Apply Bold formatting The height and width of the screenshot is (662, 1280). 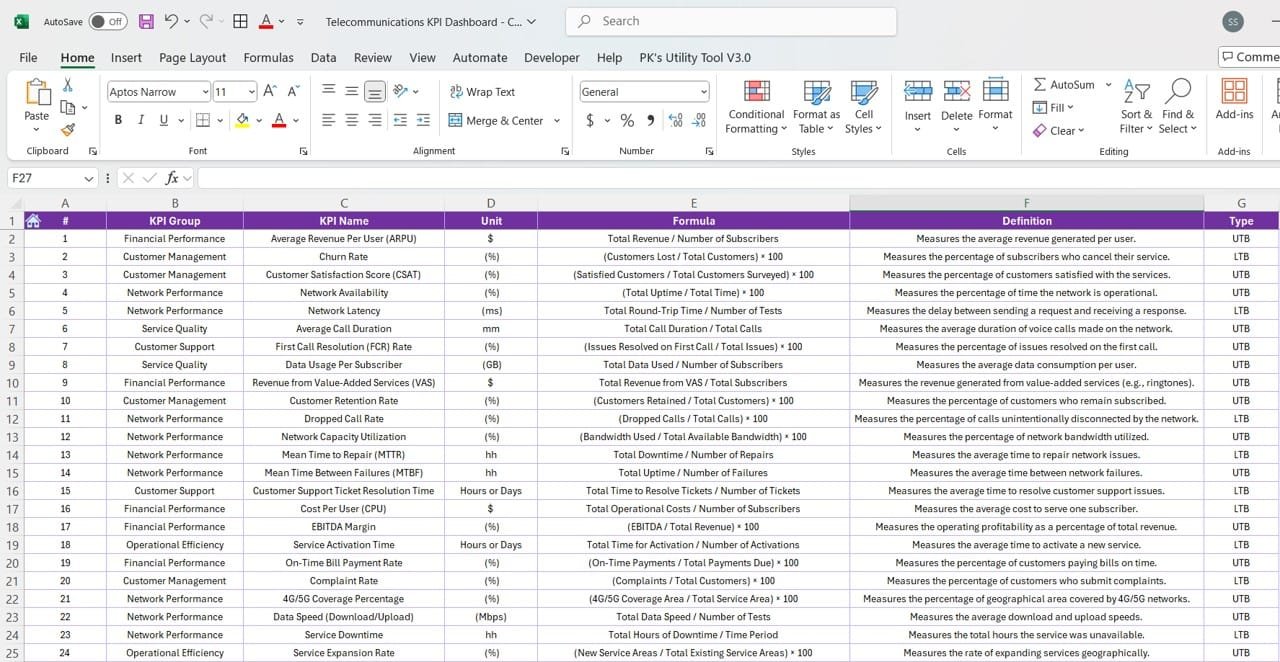click(118, 120)
